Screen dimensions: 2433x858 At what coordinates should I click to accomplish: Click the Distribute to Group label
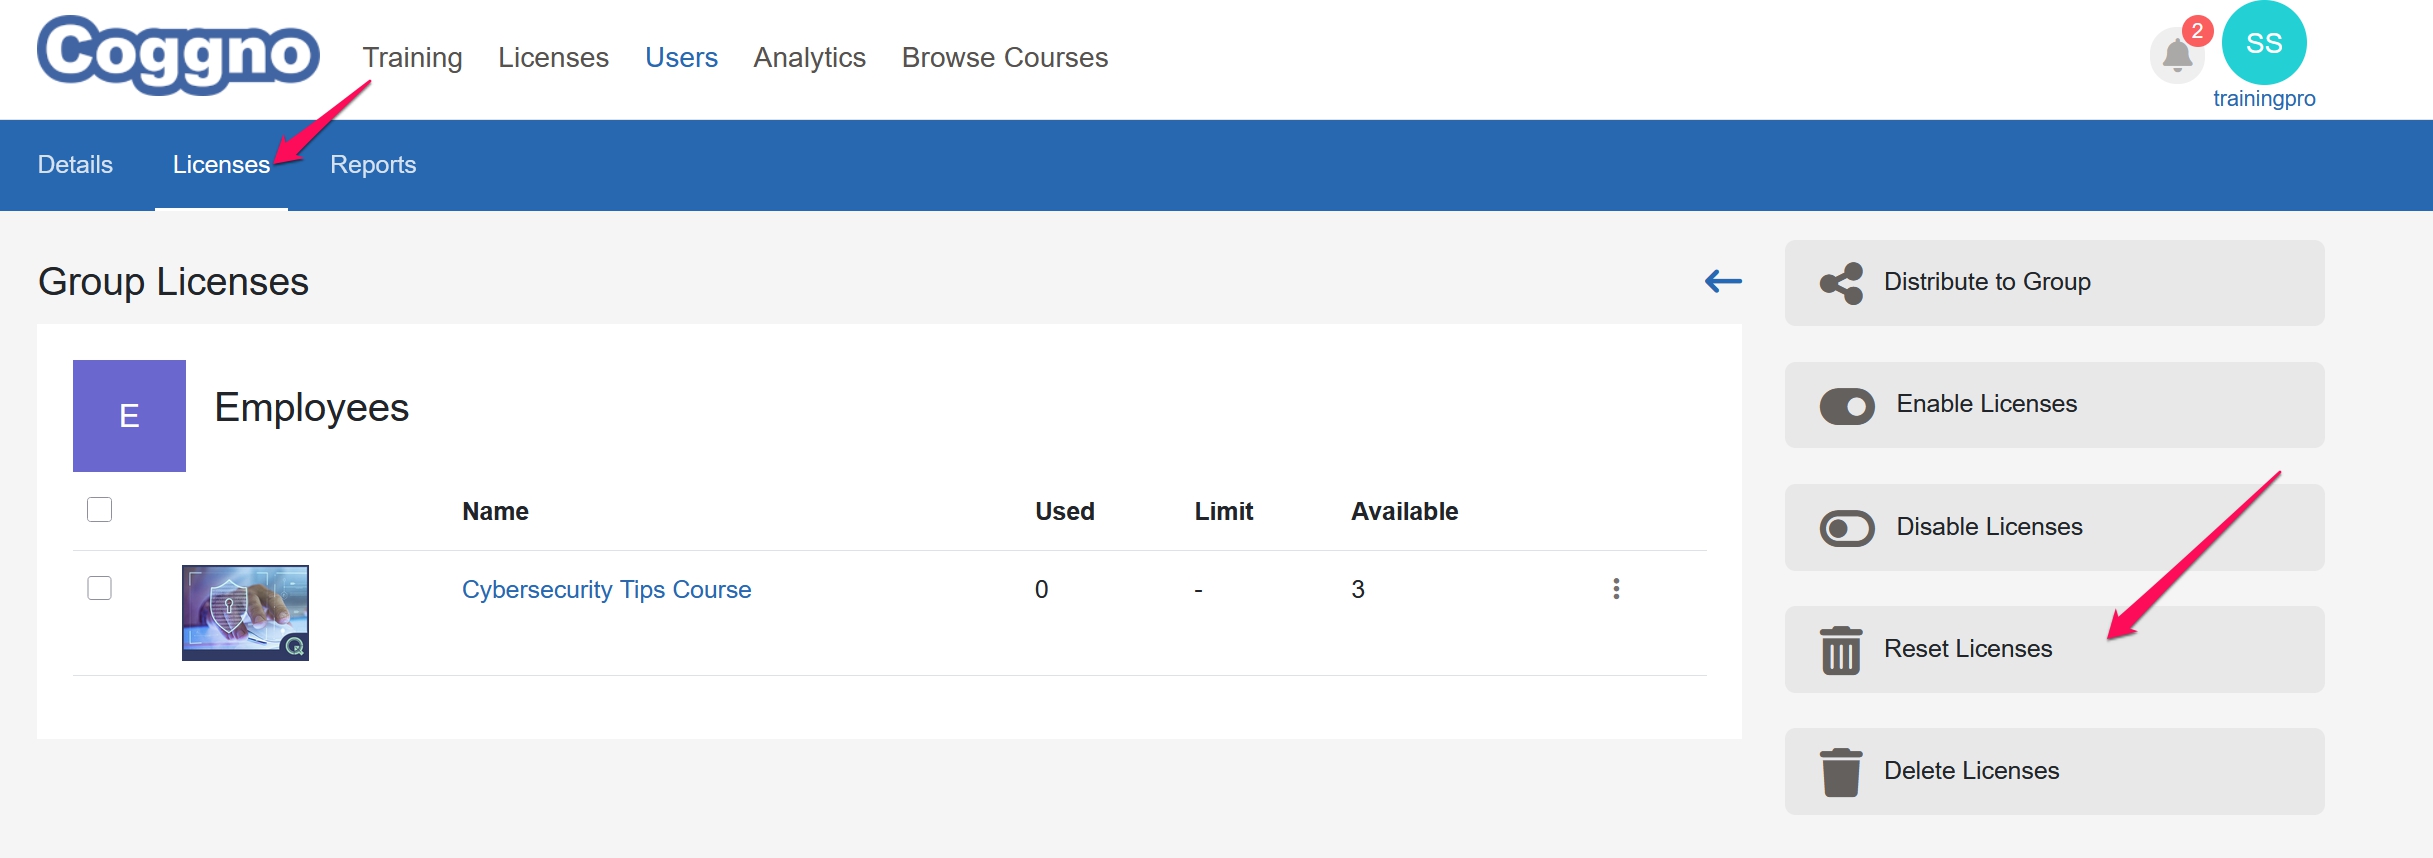click(x=1987, y=282)
